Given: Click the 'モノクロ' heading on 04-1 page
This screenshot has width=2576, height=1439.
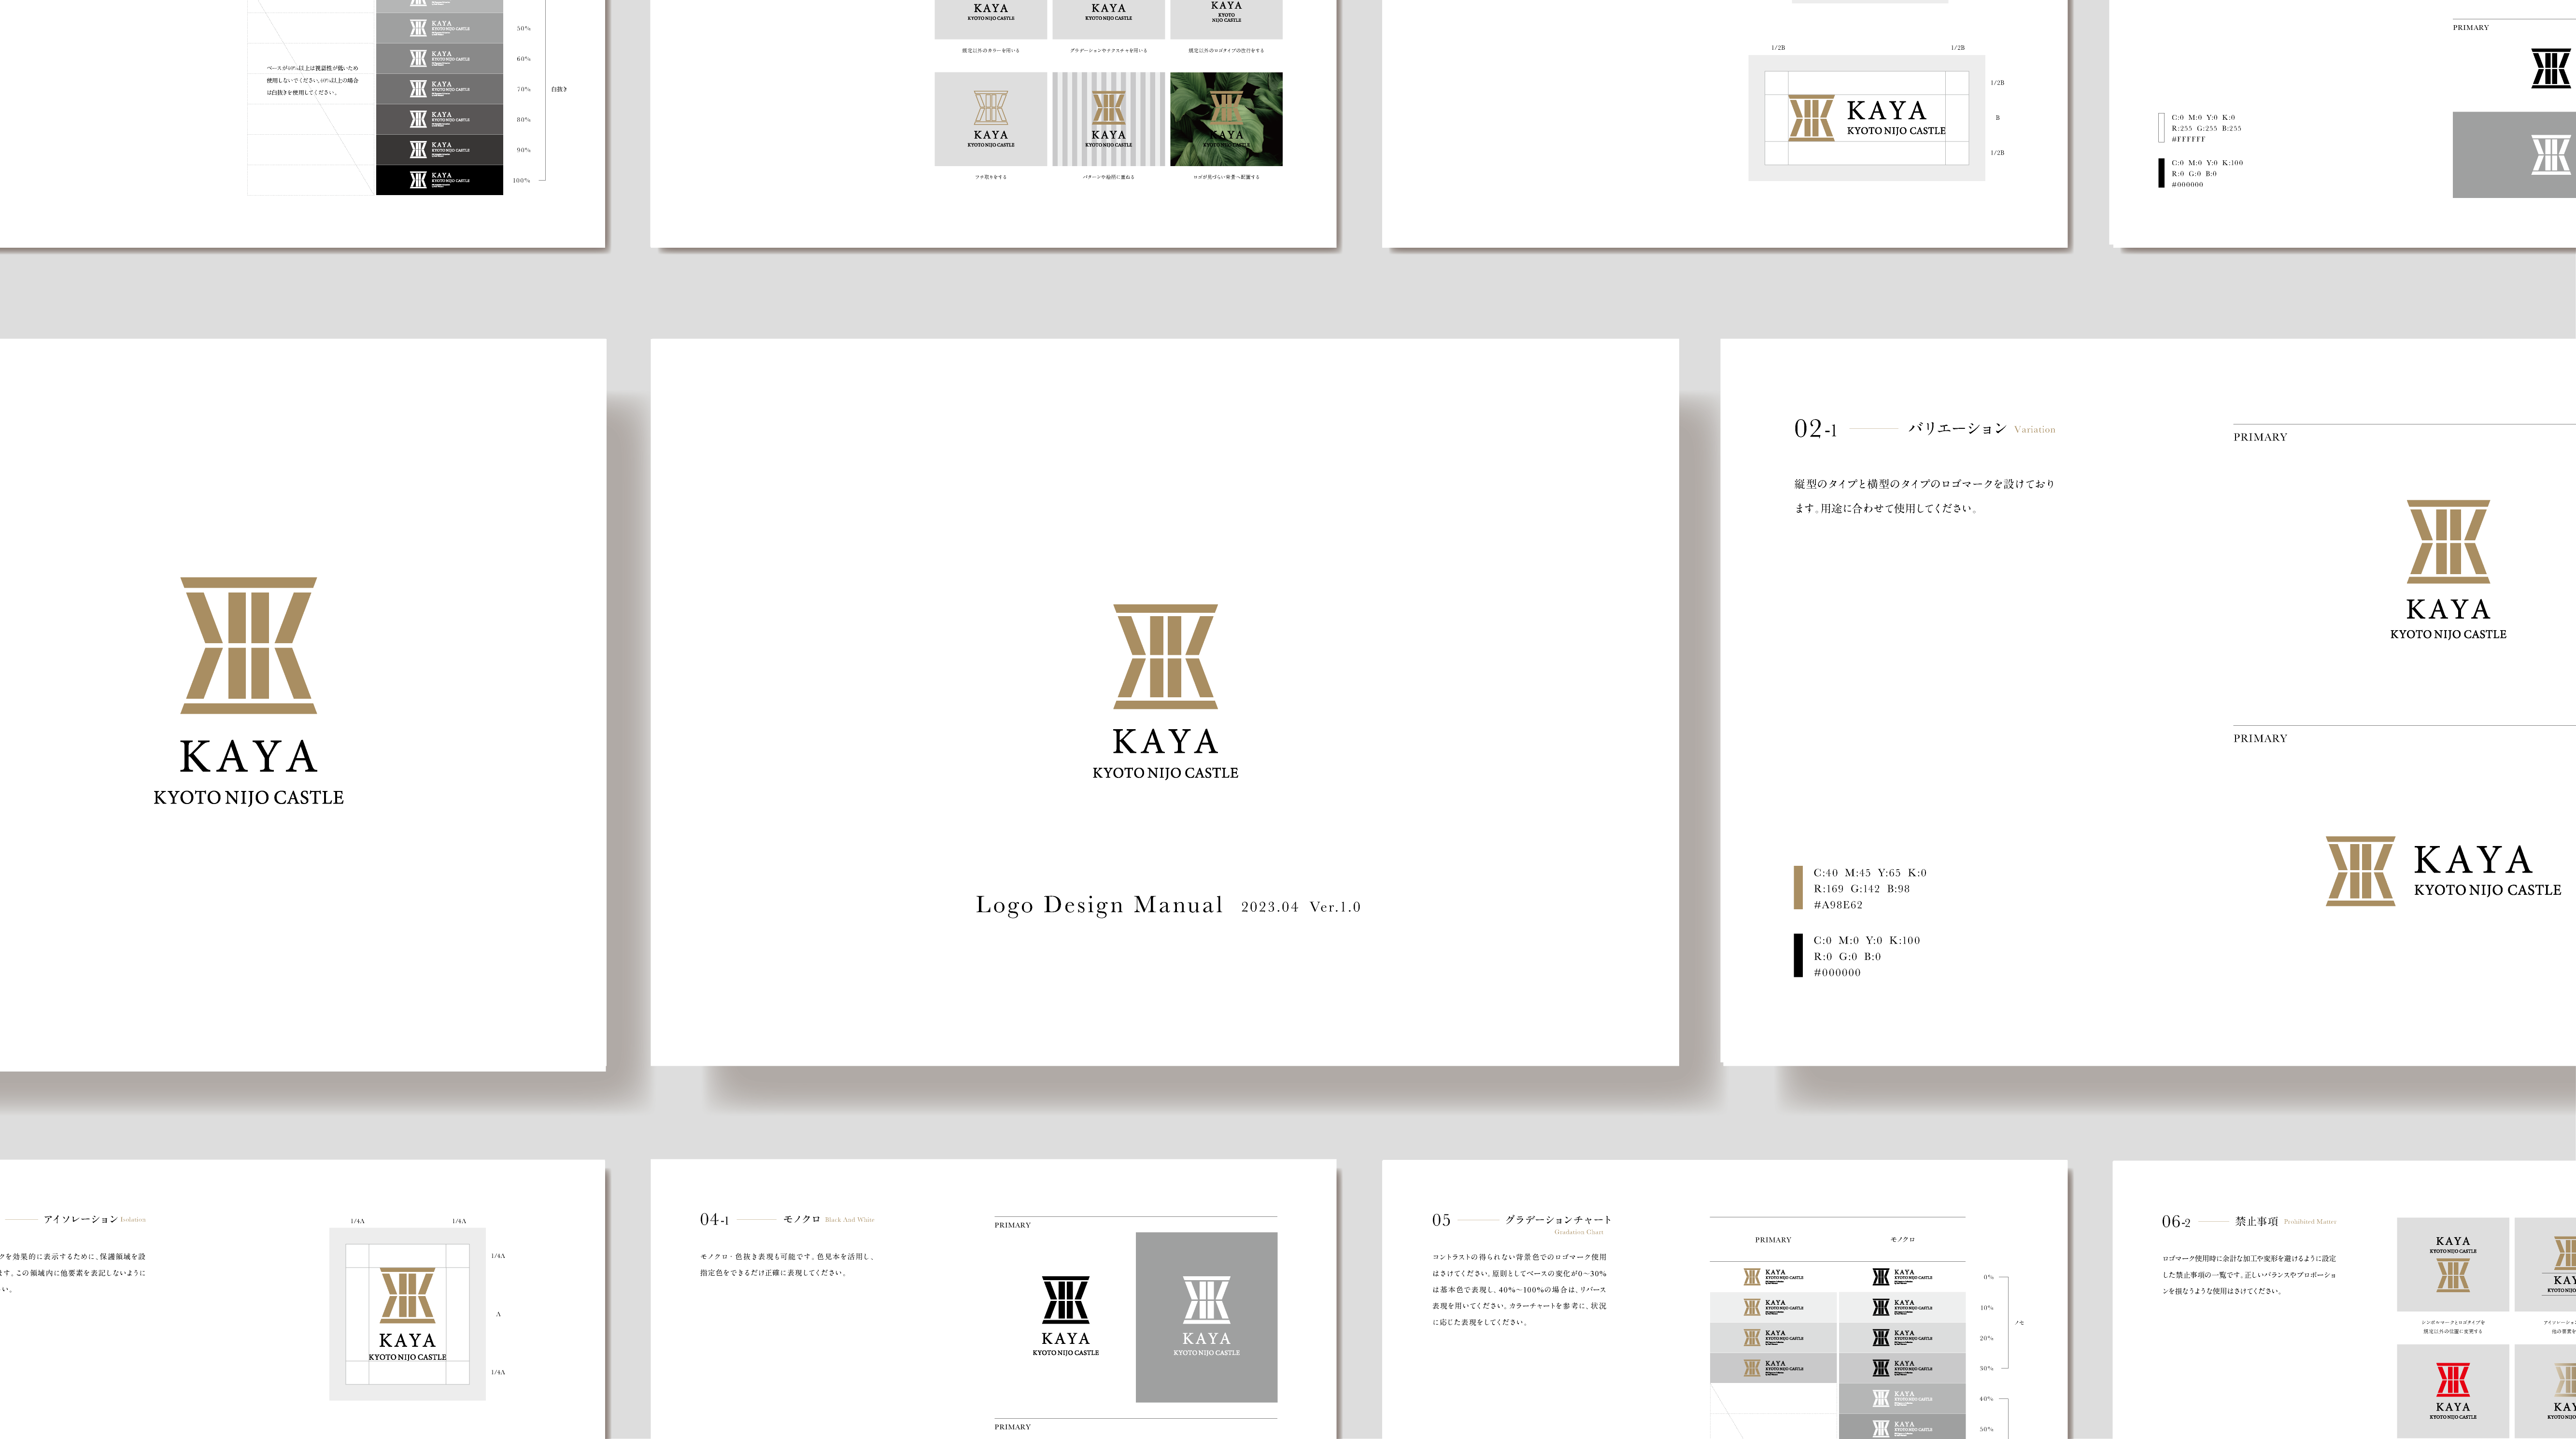Looking at the screenshot, I should pos(801,1219).
